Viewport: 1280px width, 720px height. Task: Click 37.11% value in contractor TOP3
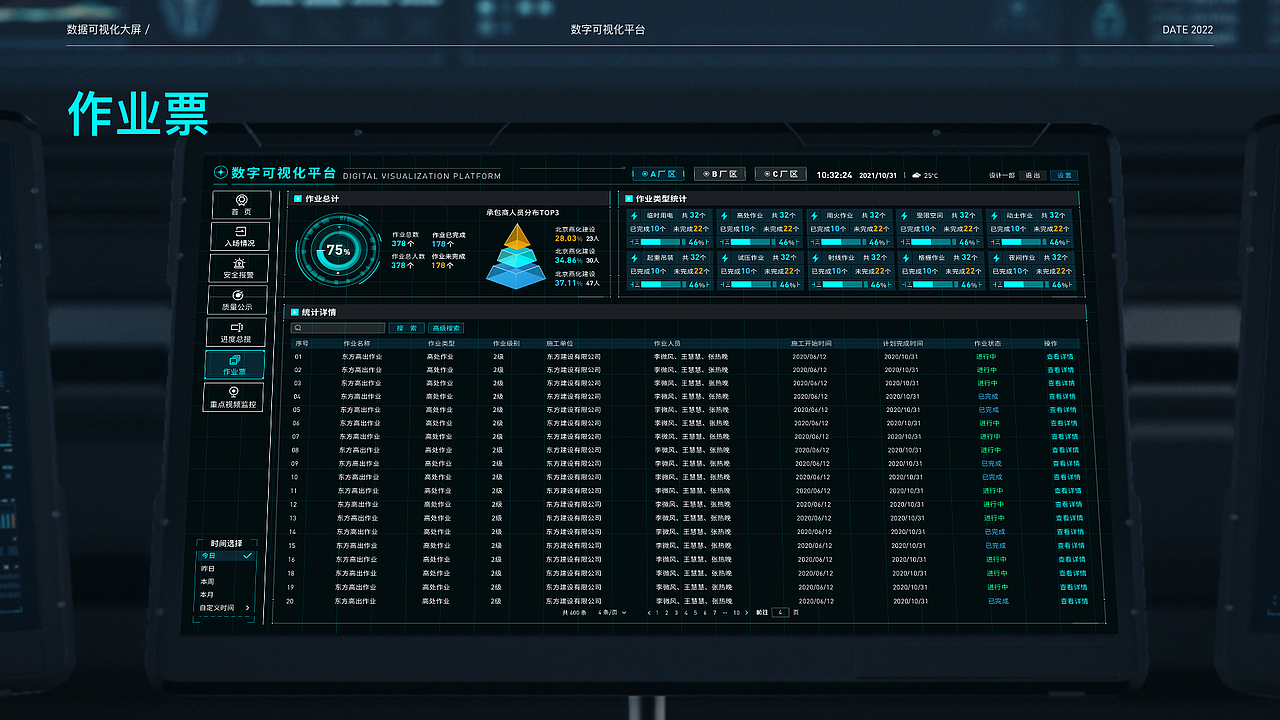pos(568,283)
